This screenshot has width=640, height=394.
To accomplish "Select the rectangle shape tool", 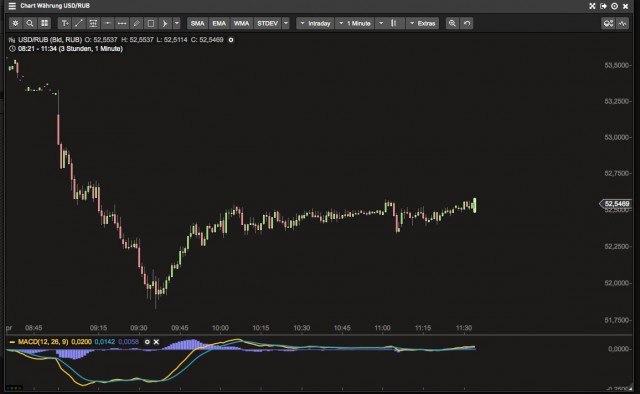I will pos(151,23).
